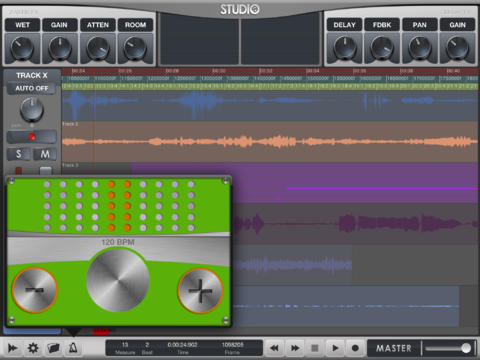Image resolution: width=480 pixels, height=360 pixels.
Task: Click the fast forward button
Action: [x=295, y=348]
